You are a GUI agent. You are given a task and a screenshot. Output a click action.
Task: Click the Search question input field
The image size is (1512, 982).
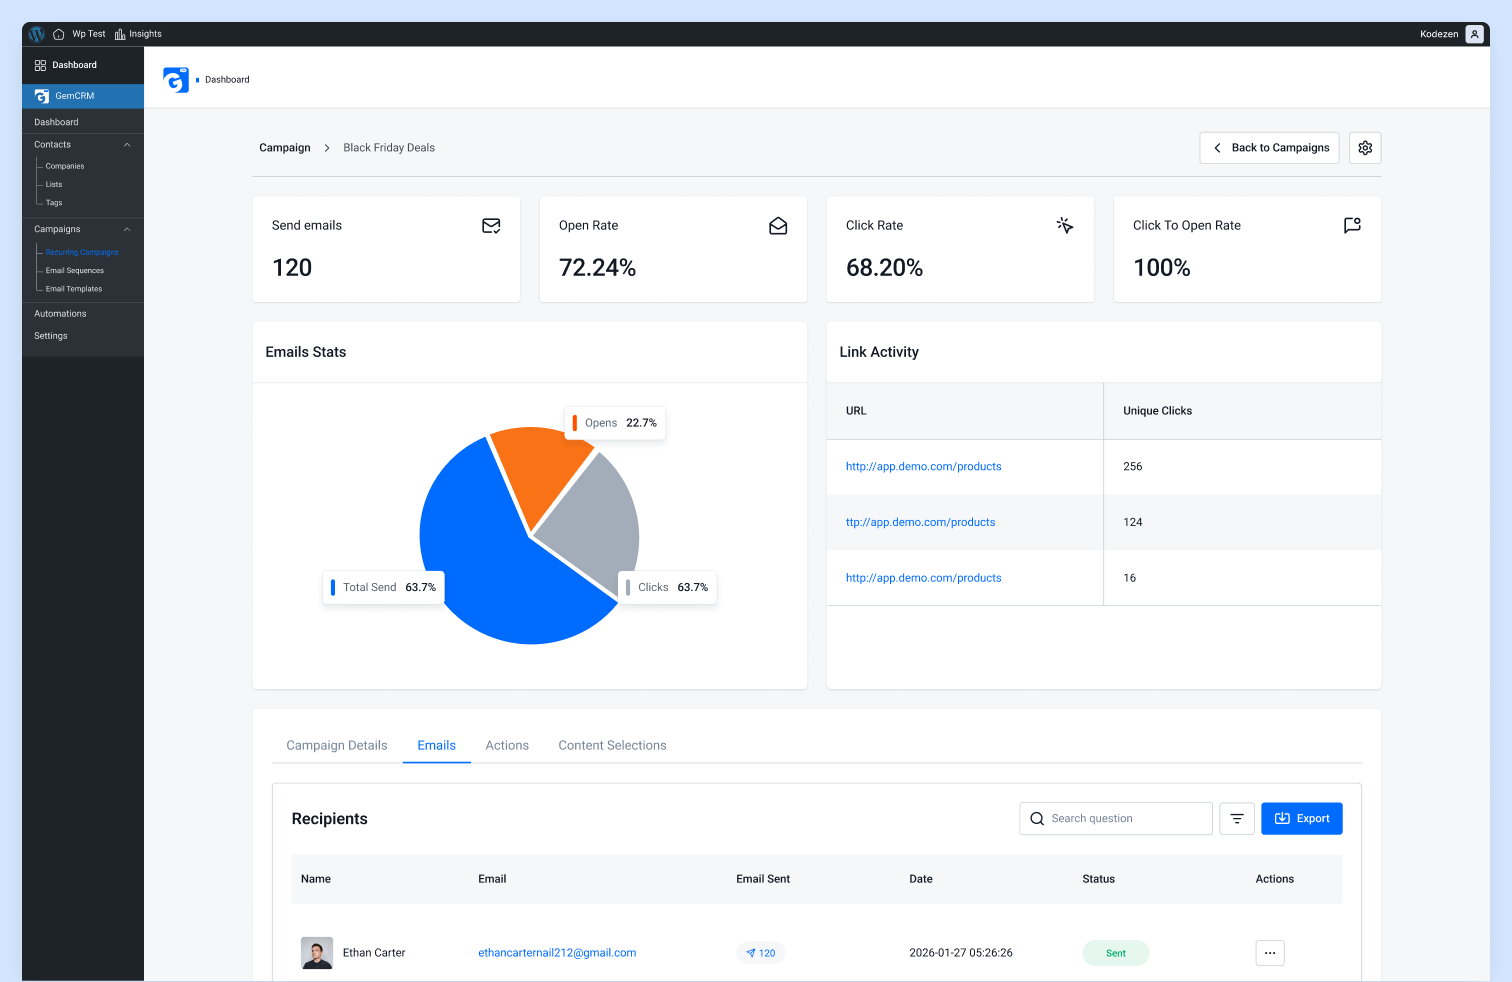[1115, 818]
